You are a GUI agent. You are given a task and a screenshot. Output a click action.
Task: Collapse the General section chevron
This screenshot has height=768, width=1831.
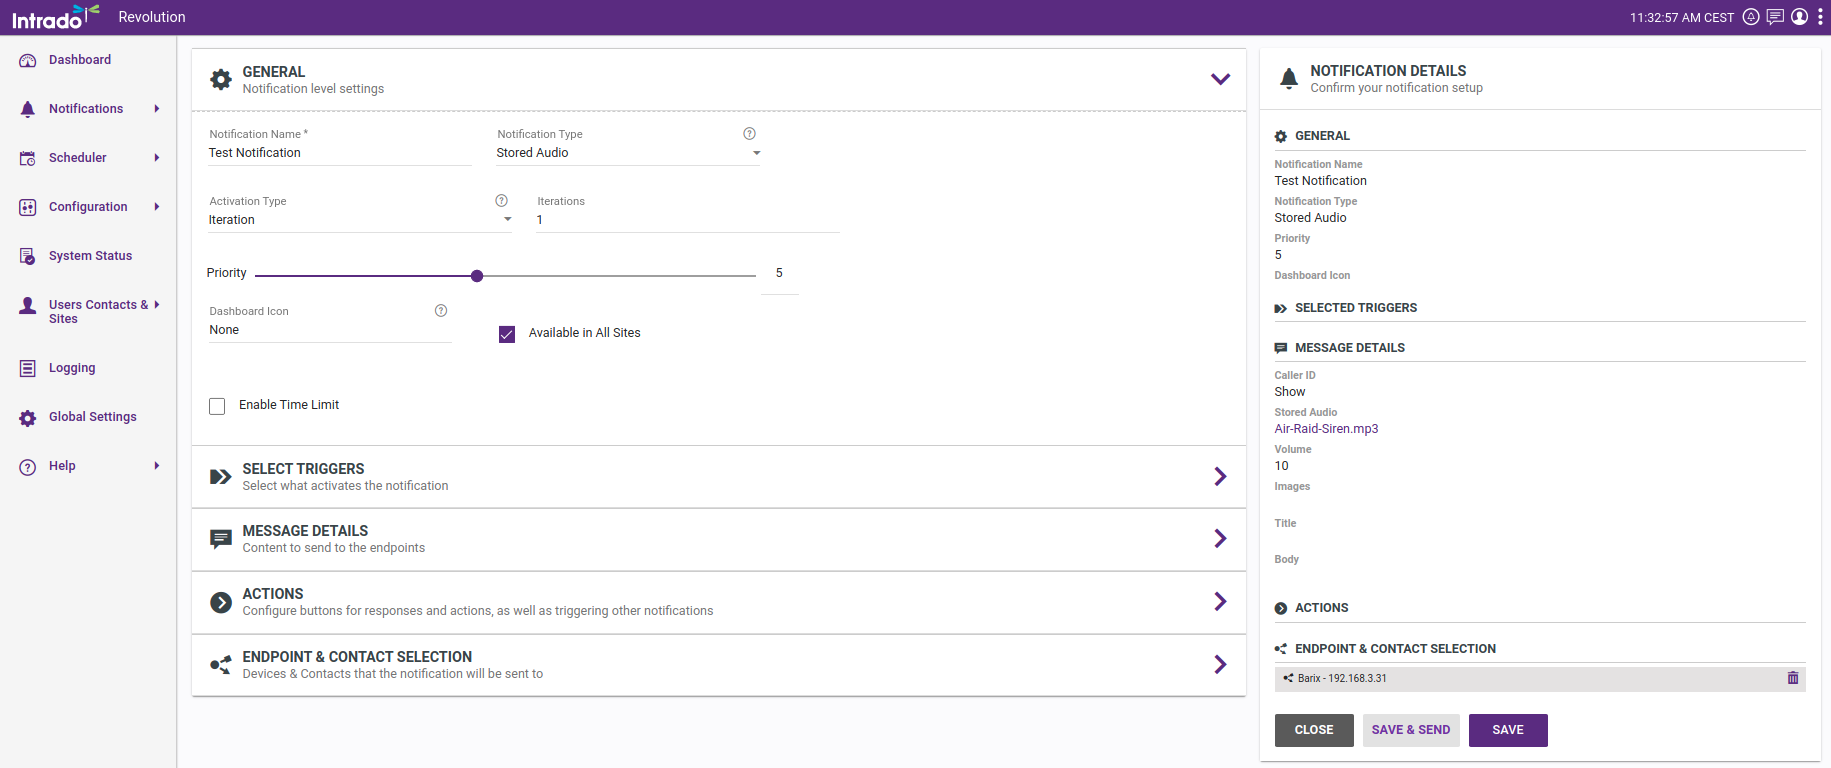(x=1220, y=79)
